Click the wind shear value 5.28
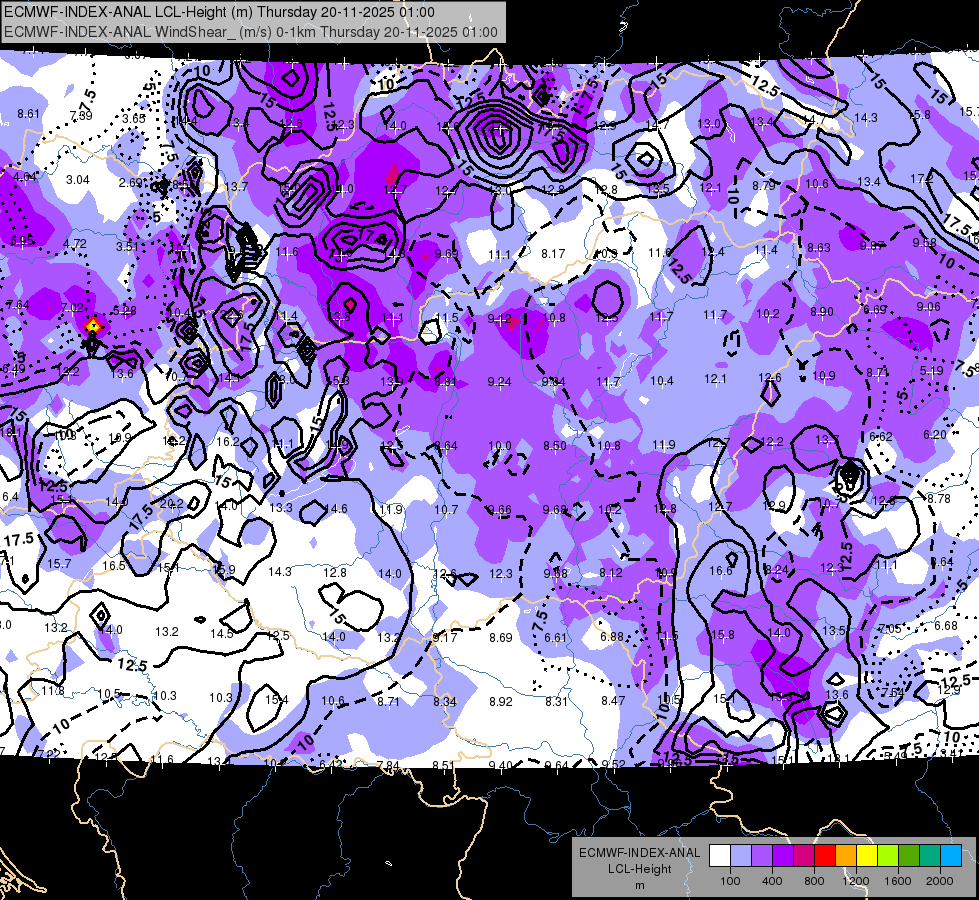The height and width of the screenshot is (900, 979). (124, 310)
